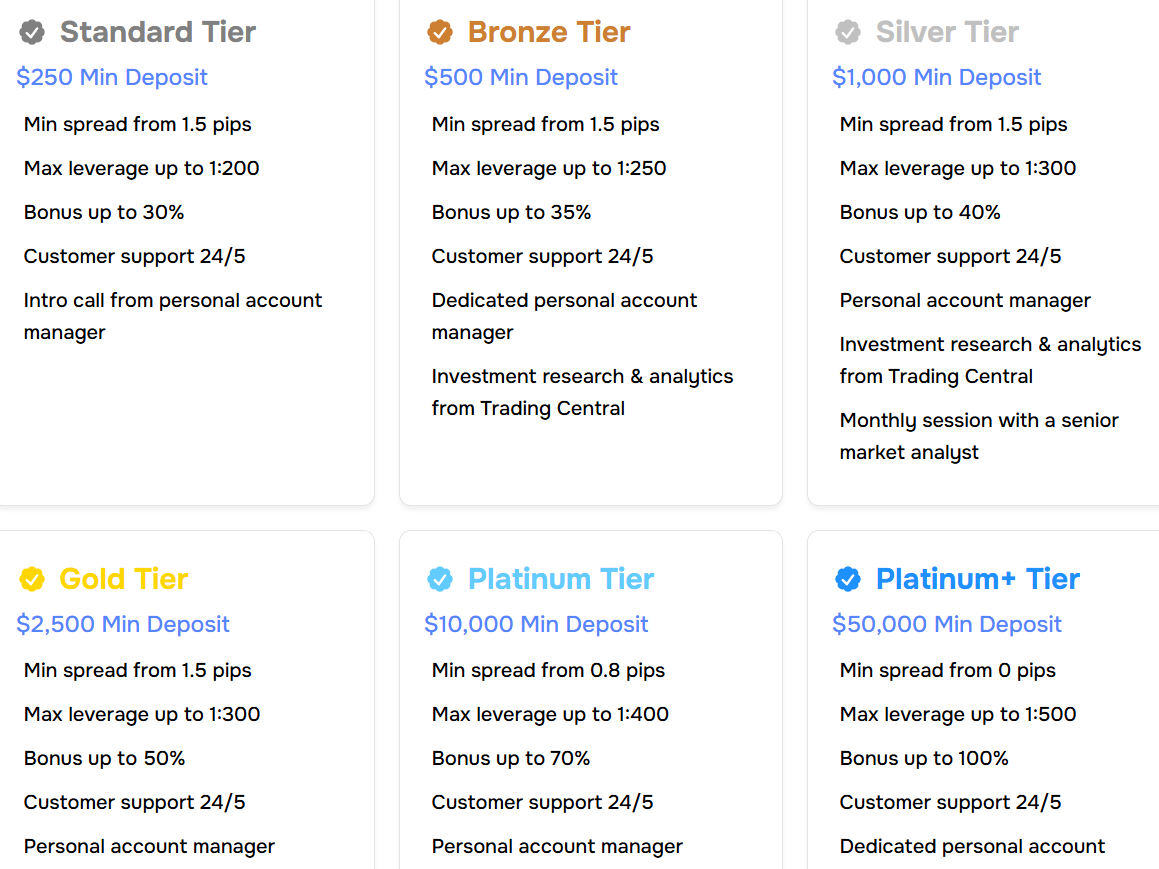This screenshot has height=869, width=1159.
Task: Click the Platinum Tier light-blue badge icon
Action: 440,579
